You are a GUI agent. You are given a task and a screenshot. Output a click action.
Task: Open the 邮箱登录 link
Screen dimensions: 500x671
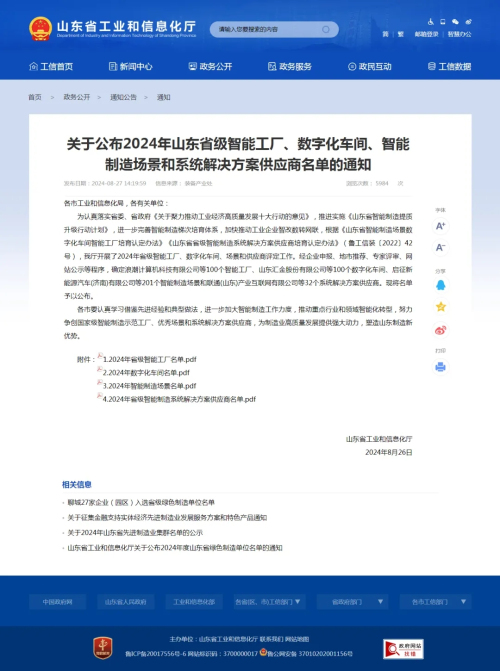coord(426,34)
